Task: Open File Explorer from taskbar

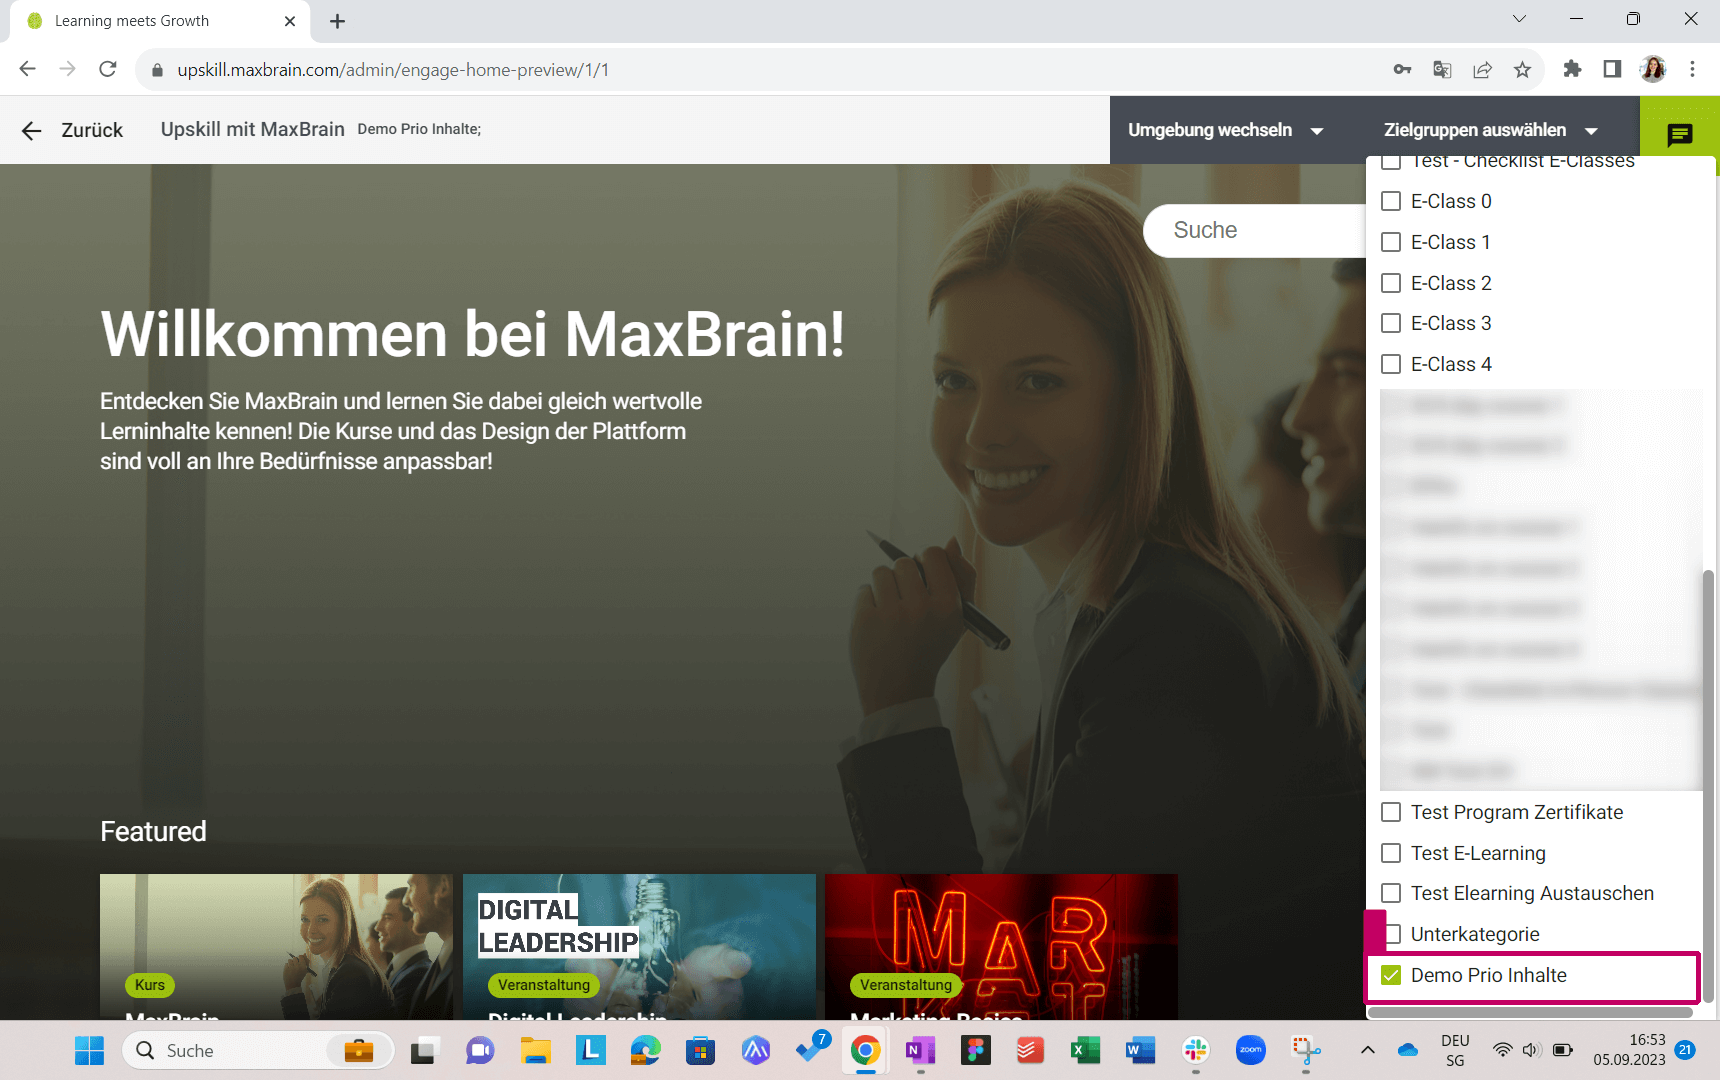Action: coord(535,1050)
